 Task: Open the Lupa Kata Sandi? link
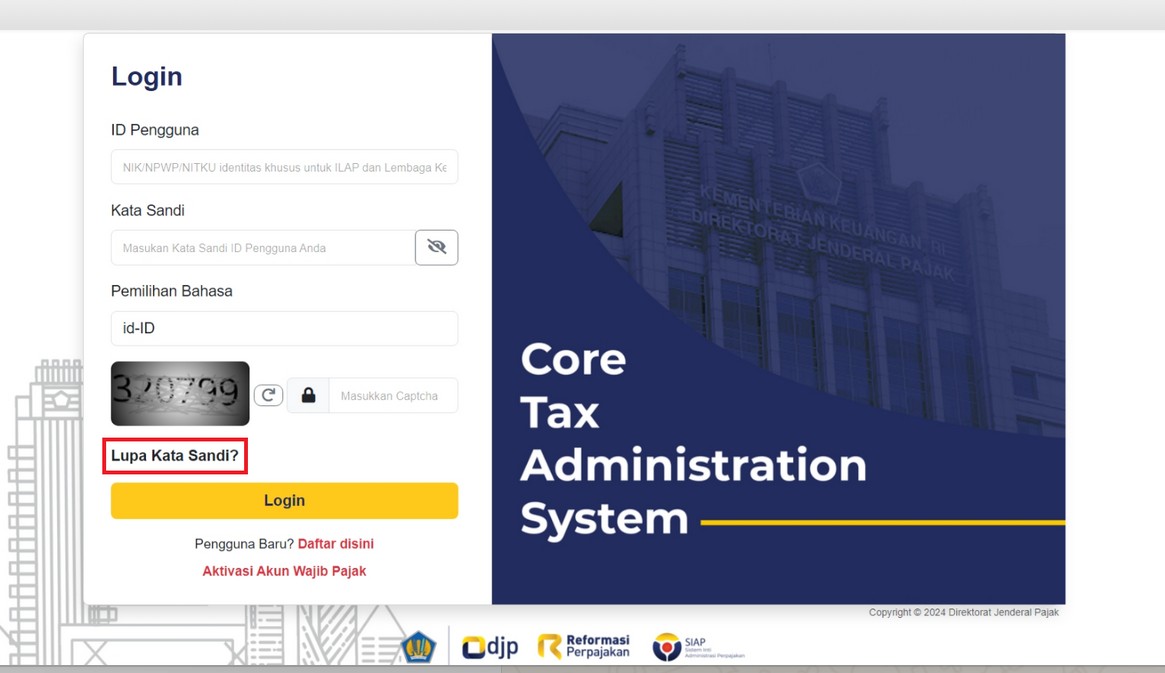(x=175, y=456)
